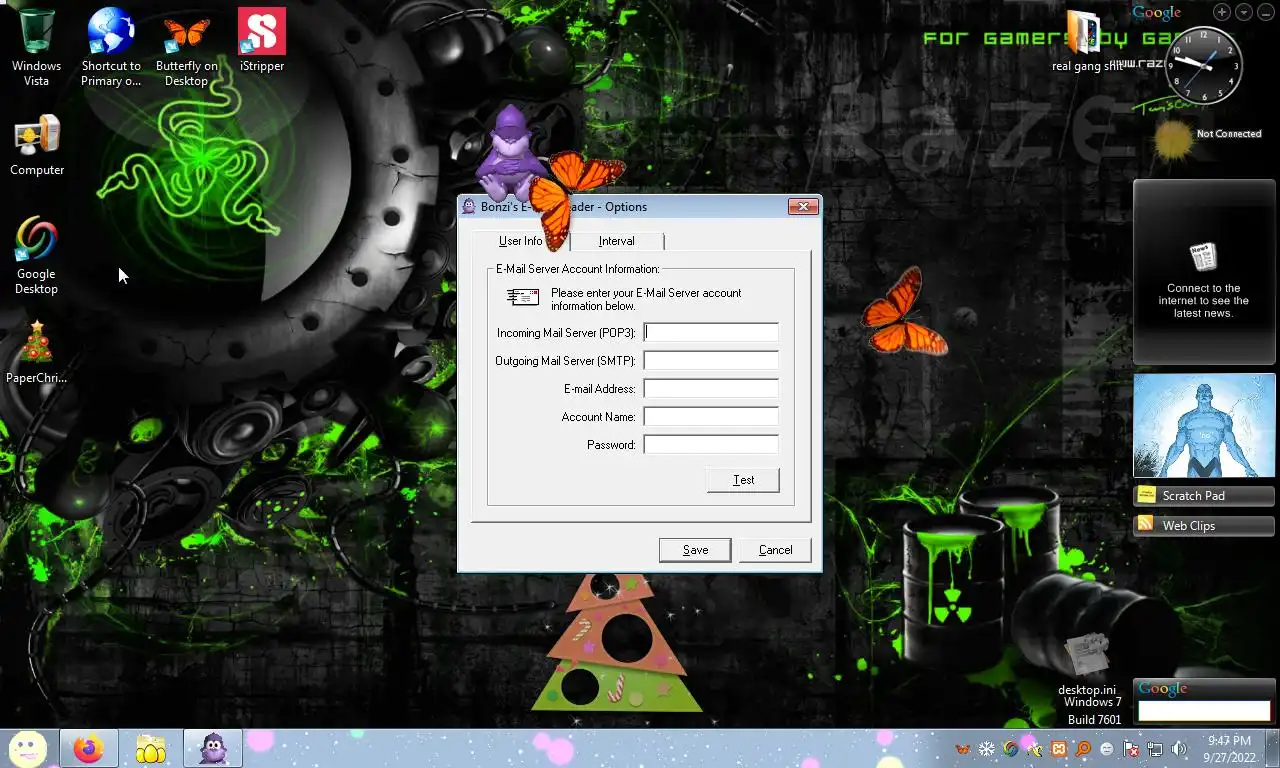Select the Google Desktop shortcut icon
The height and width of the screenshot is (768, 1280).
coord(36,256)
